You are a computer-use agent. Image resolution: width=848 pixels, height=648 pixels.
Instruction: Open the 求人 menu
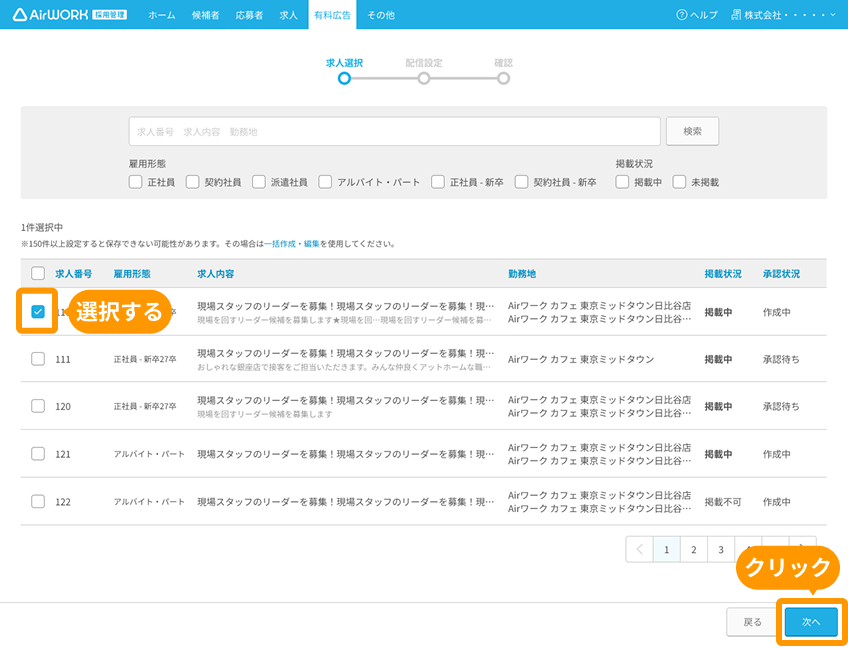point(288,15)
